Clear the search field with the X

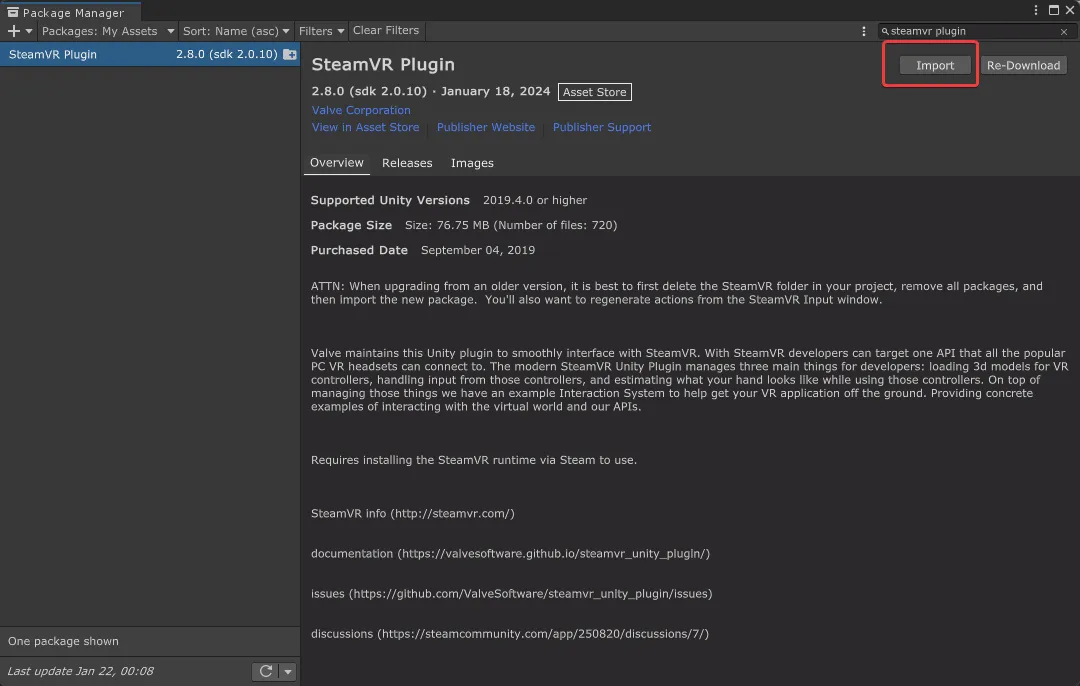point(1064,32)
